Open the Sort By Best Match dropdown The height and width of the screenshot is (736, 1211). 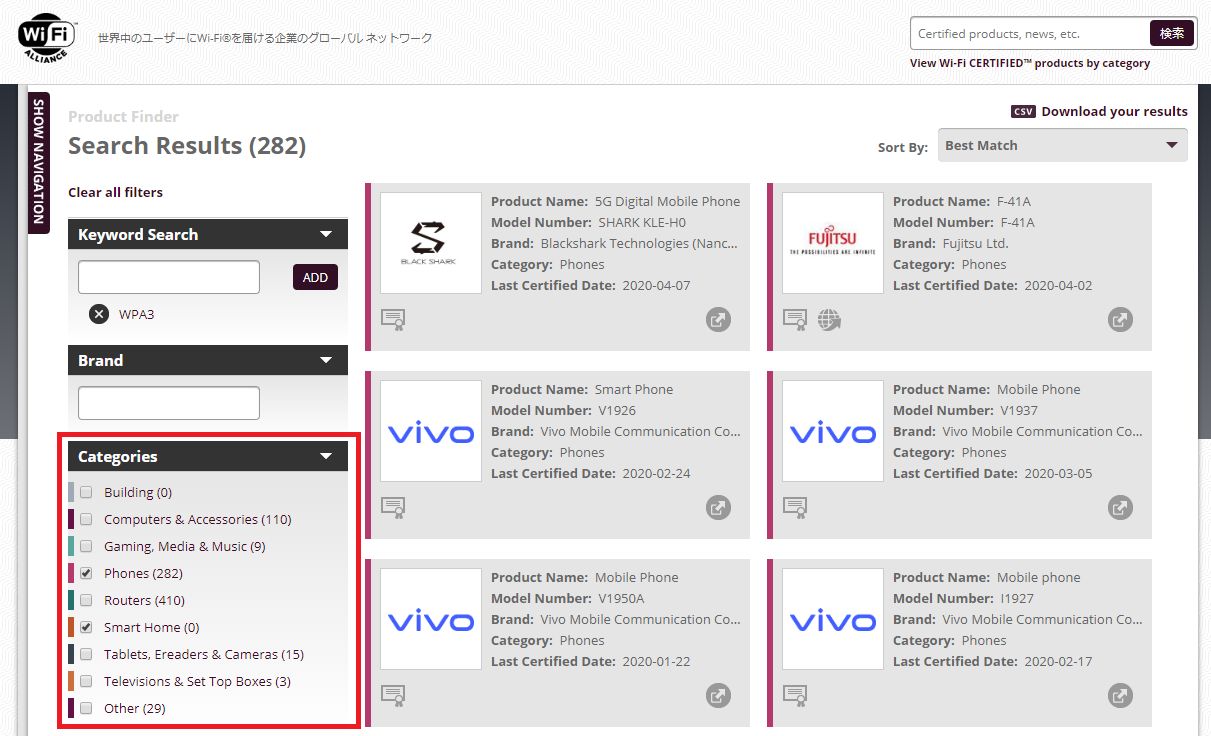tap(1063, 145)
